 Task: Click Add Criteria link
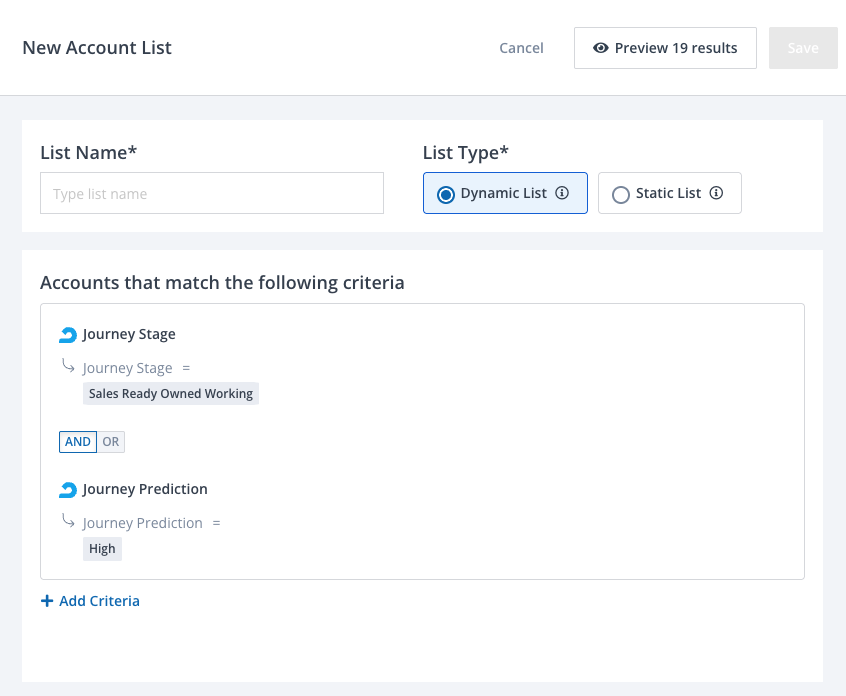(99, 601)
